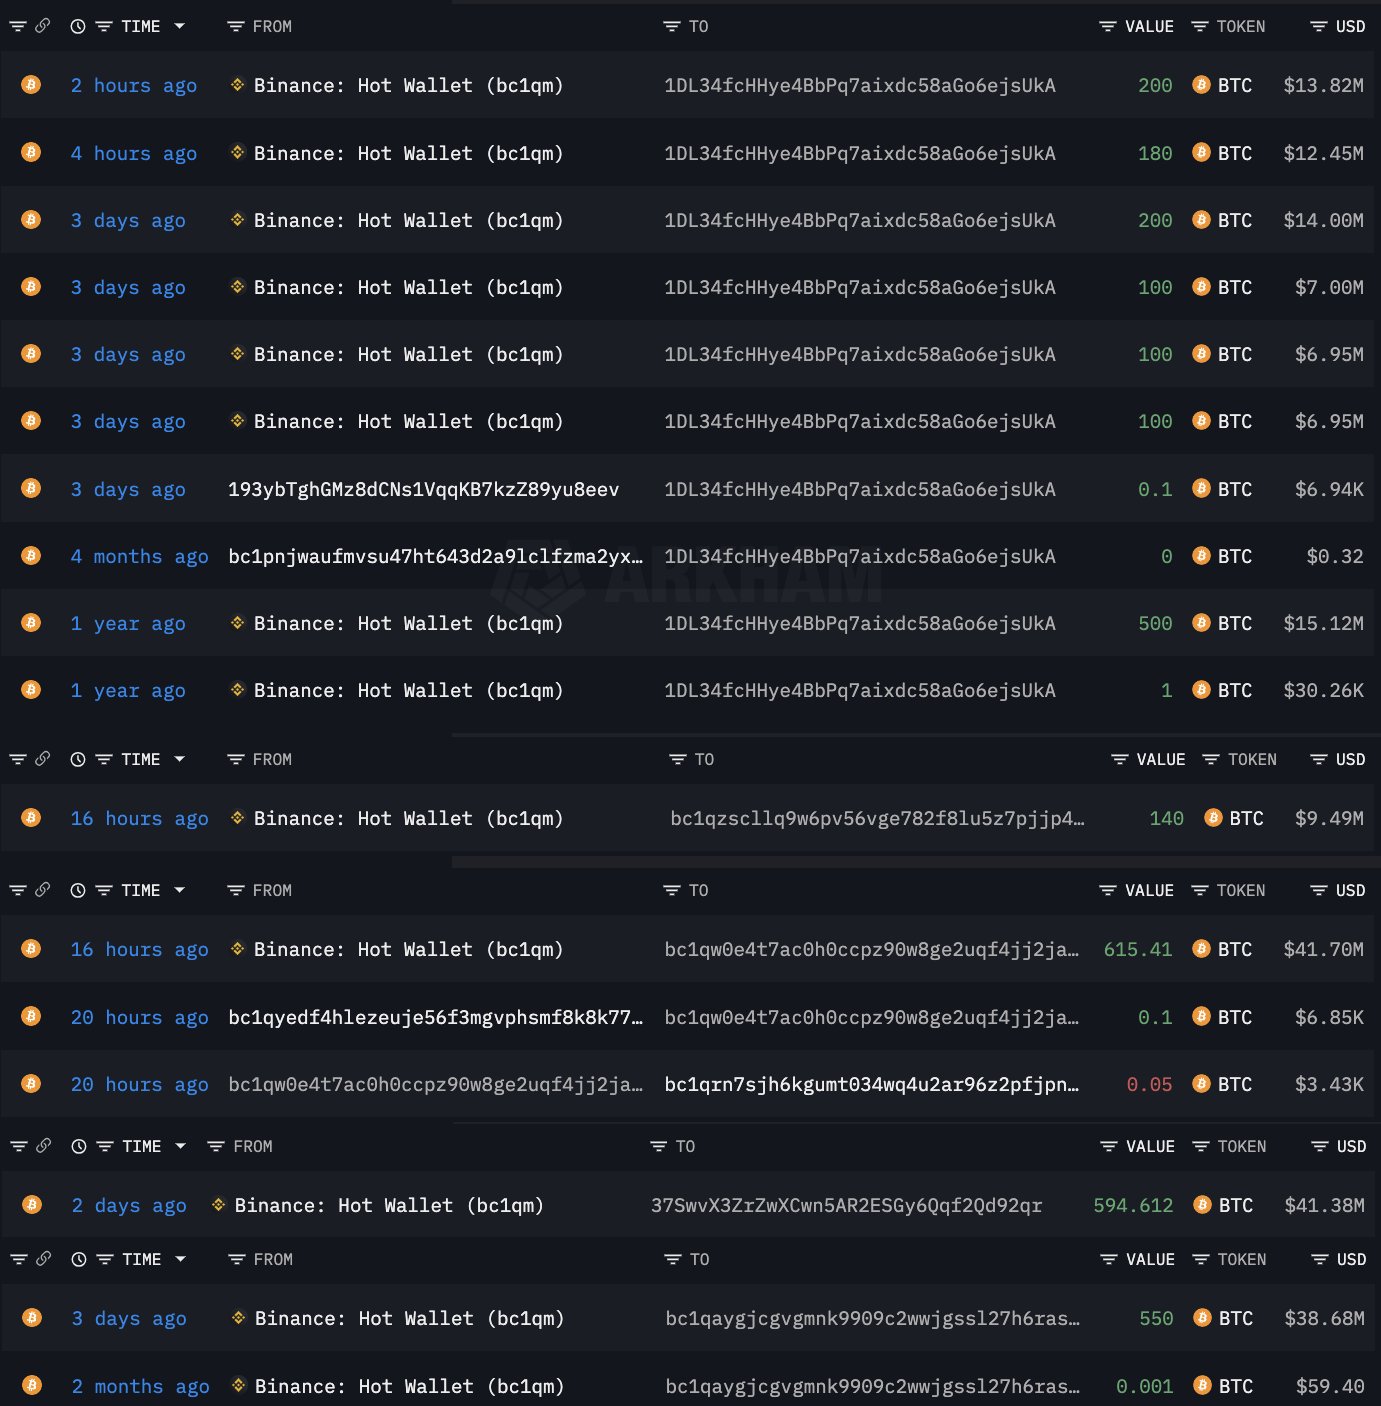The height and width of the screenshot is (1406, 1381).
Task: Click the clock icon in the topmost table header
Action: click(78, 27)
